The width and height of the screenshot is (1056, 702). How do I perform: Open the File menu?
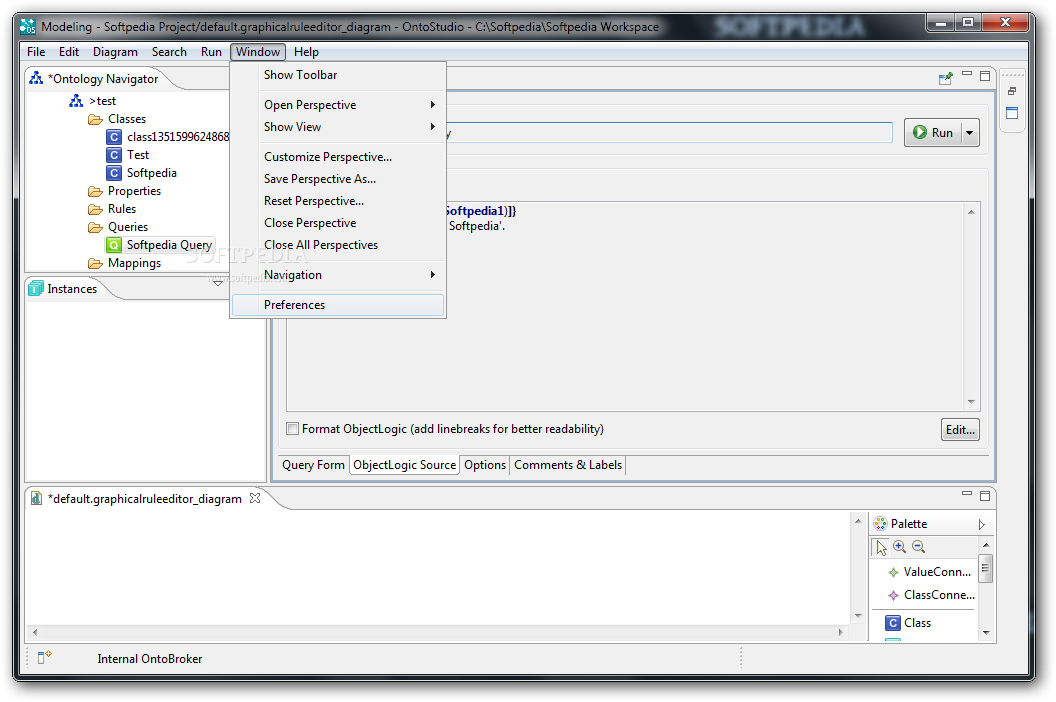(x=36, y=52)
